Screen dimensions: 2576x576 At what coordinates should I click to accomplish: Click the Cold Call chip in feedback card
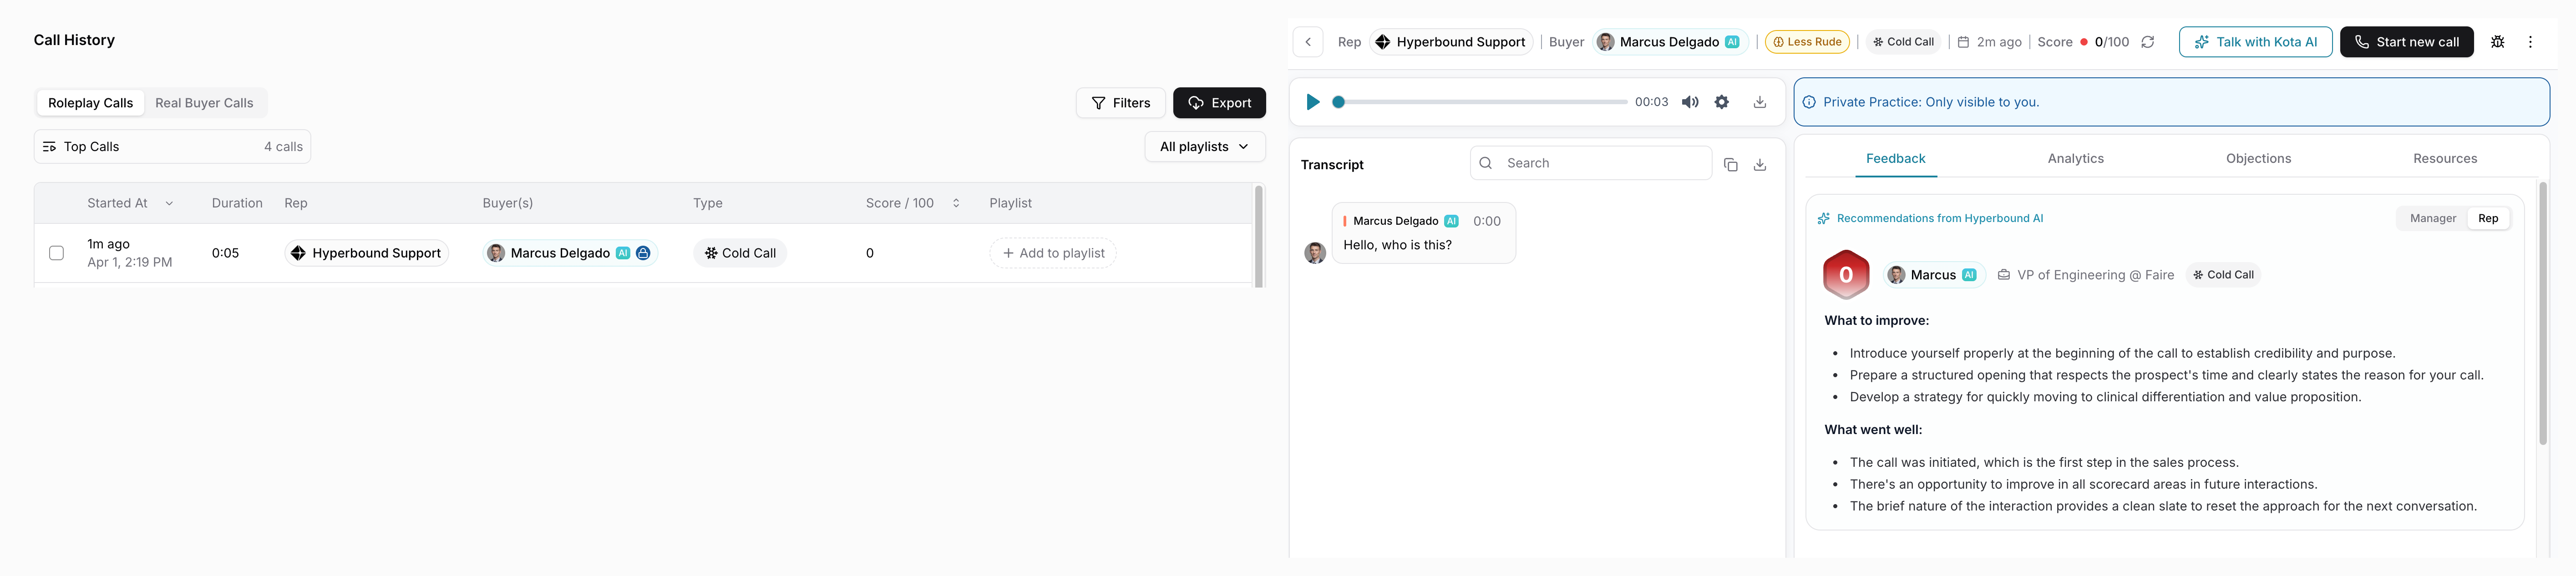2222,275
